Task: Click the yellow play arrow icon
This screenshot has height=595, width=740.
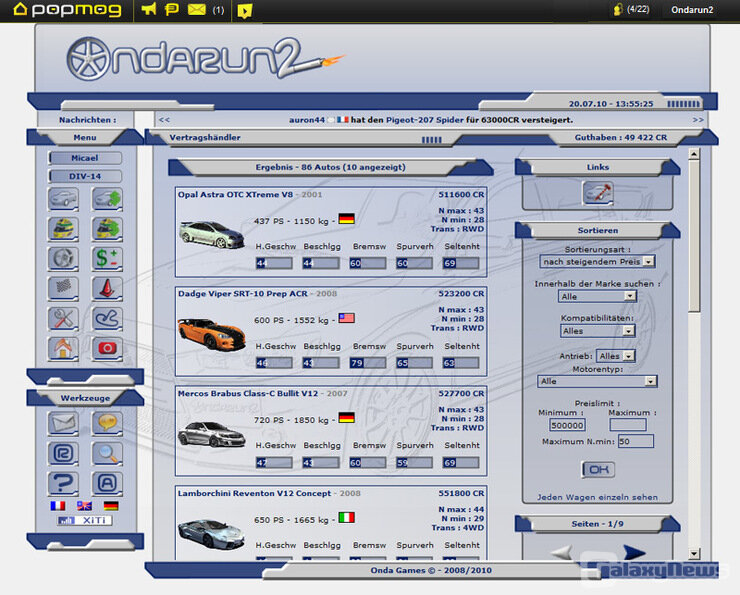Action: point(244,10)
